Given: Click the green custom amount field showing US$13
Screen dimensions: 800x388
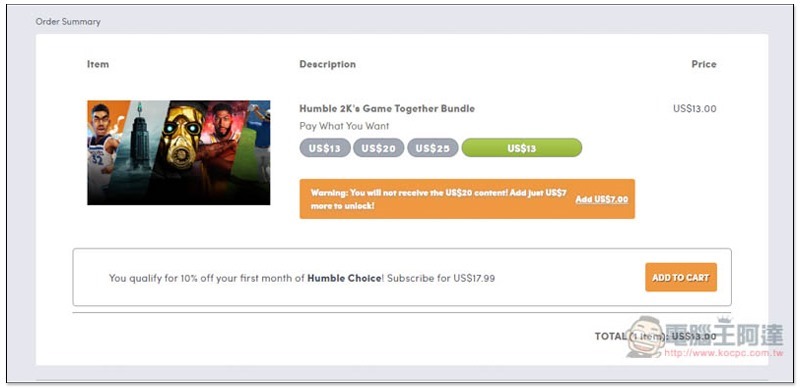Looking at the screenshot, I should 521,148.
